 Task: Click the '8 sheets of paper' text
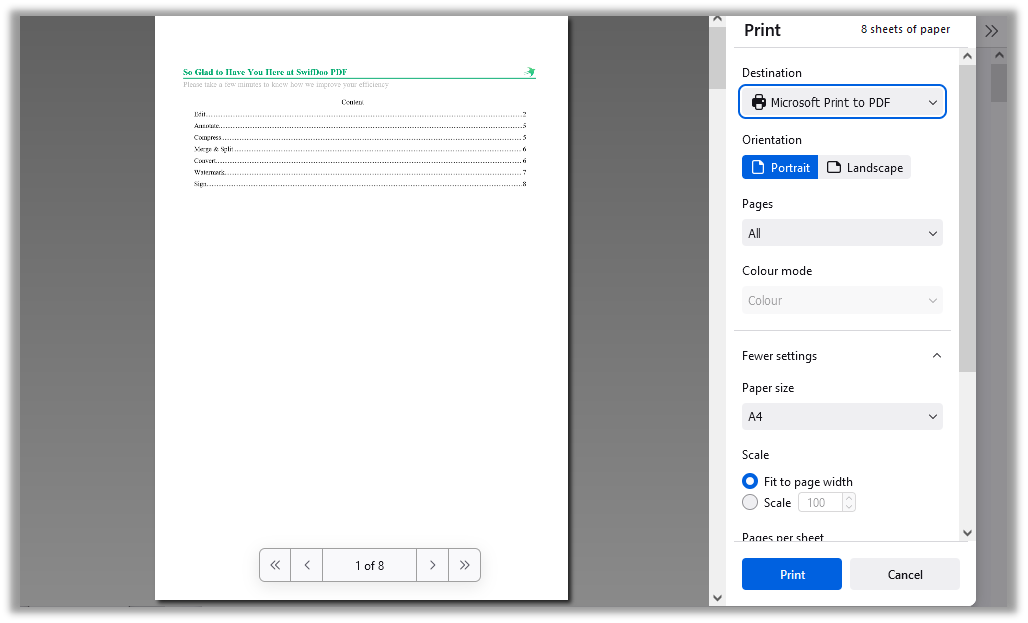point(905,29)
